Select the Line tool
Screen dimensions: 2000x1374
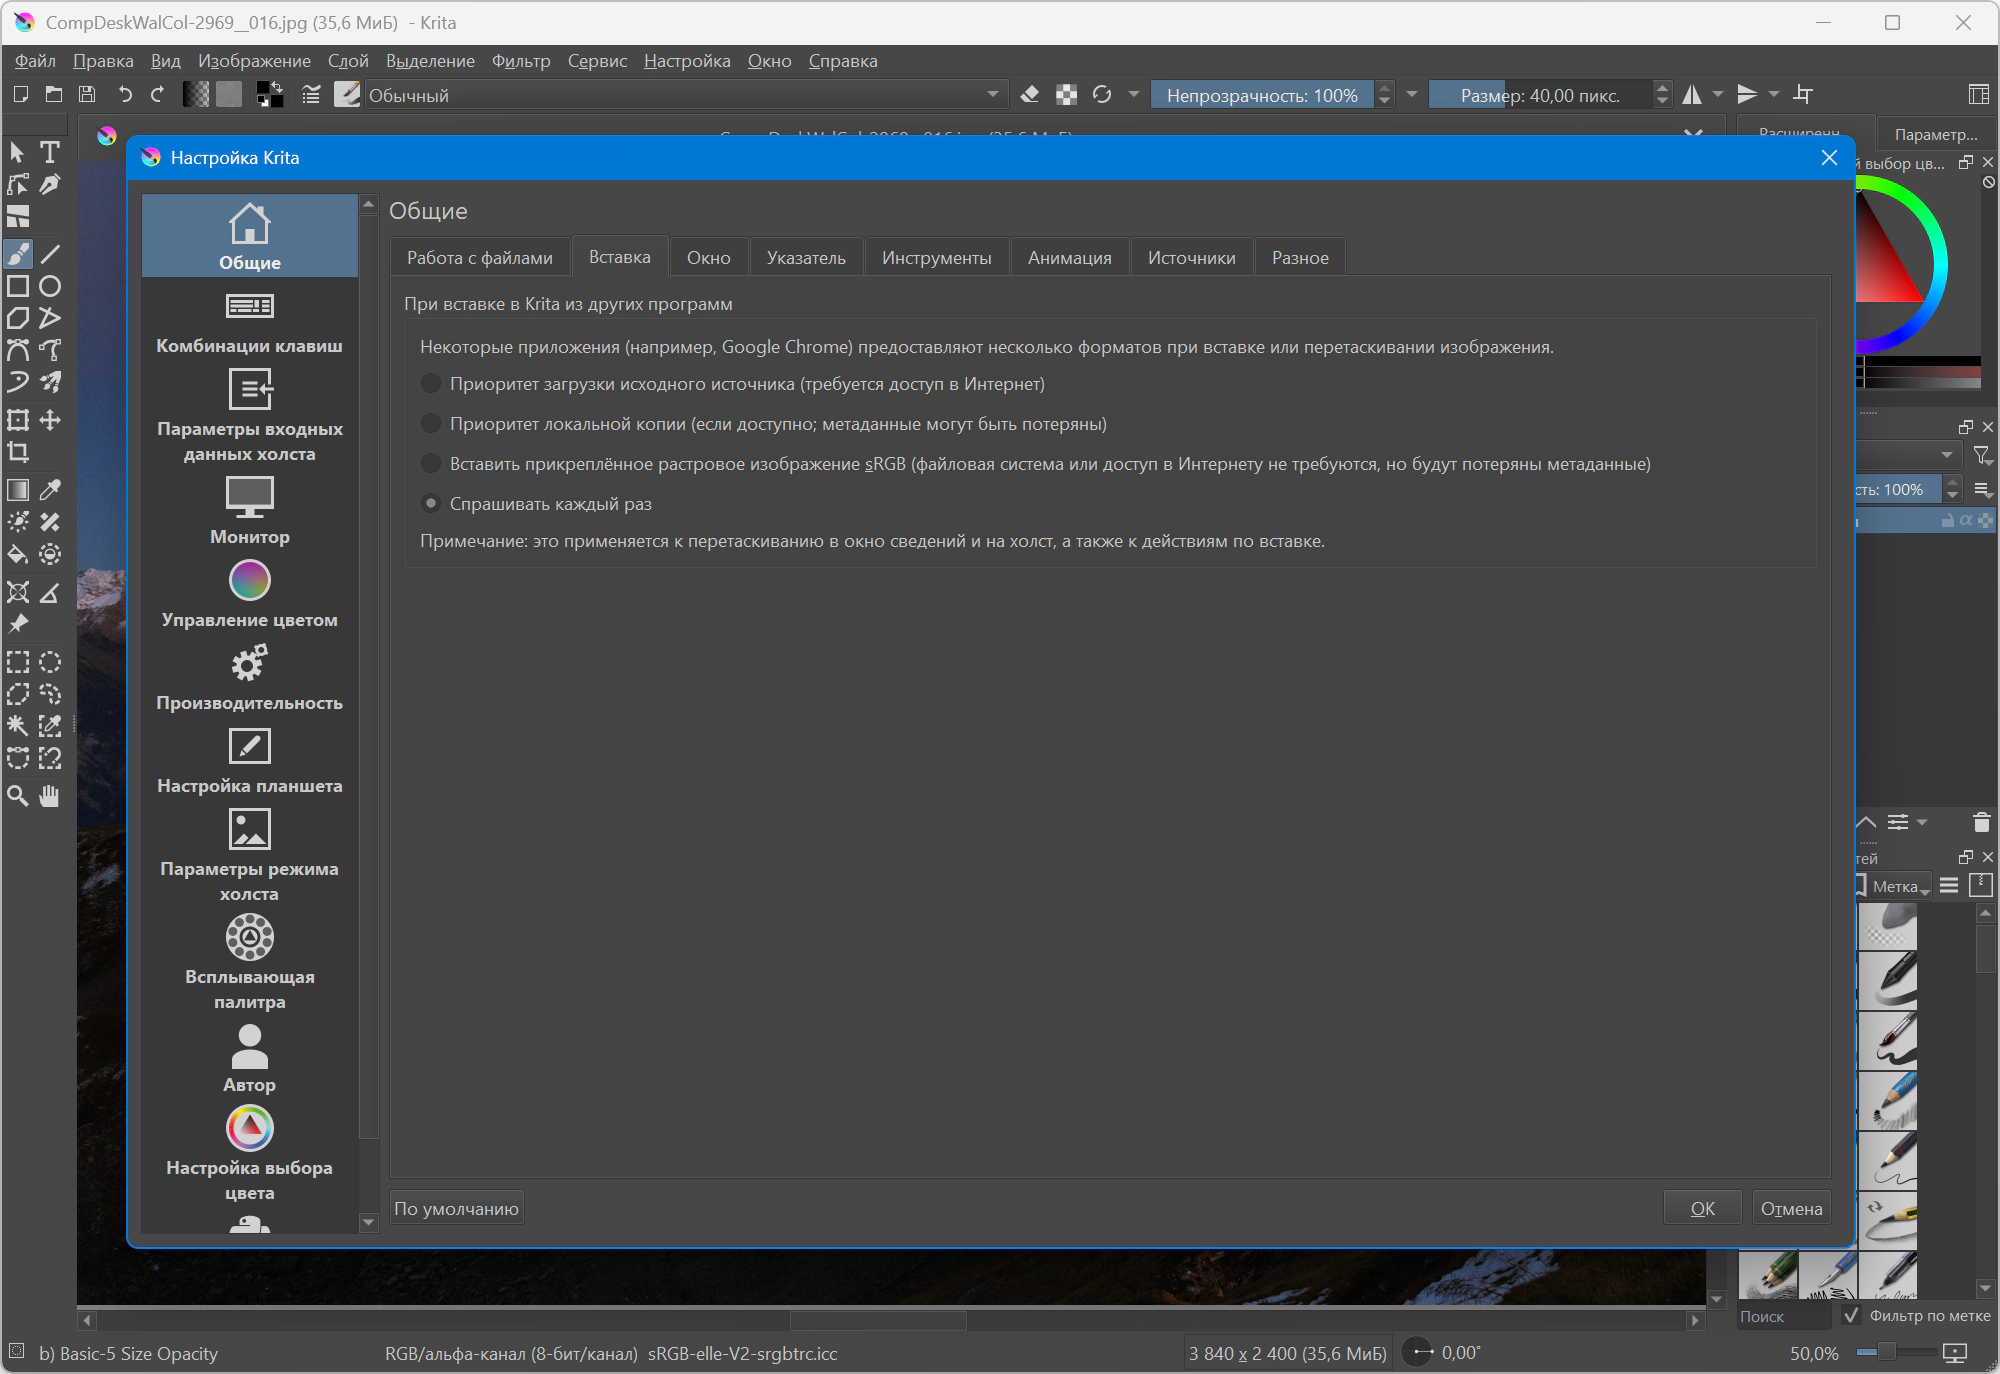coord(50,254)
